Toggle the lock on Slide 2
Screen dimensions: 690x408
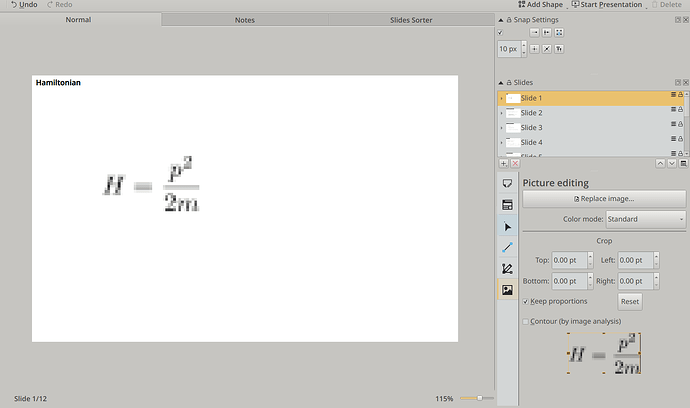coord(680,109)
